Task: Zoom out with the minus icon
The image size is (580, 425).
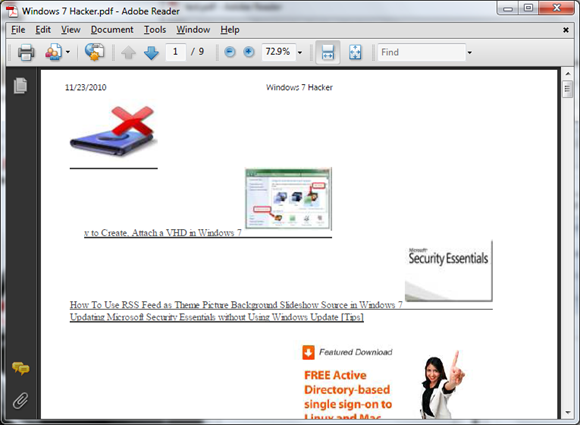Action: pyautogui.click(x=230, y=52)
